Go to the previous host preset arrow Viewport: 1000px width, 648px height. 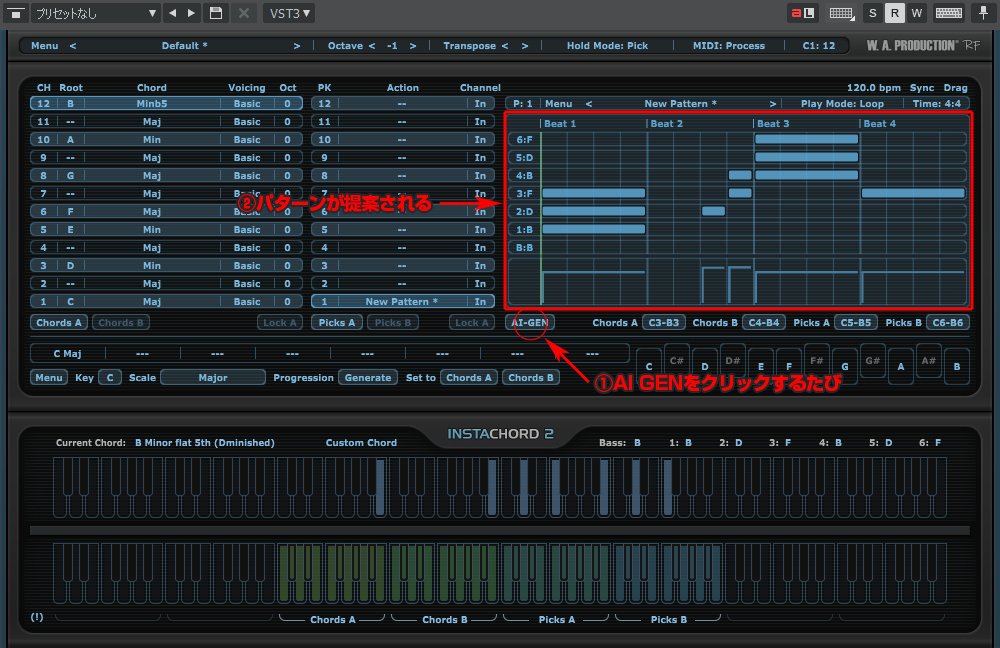[172, 13]
